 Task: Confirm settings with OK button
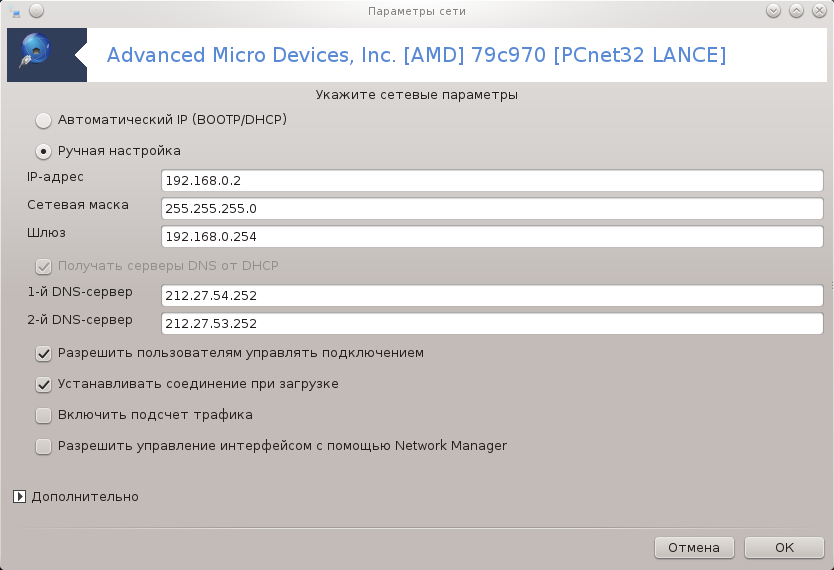784,548
